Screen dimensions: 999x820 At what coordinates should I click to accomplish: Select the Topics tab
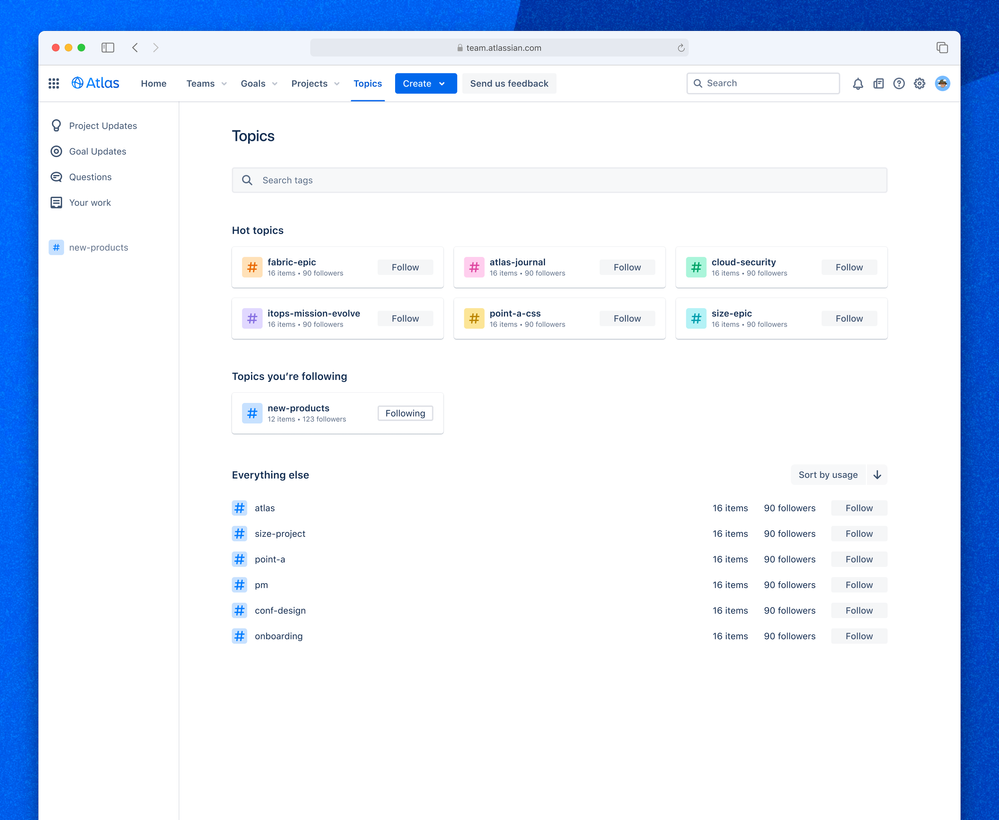[x=368, y=83]
